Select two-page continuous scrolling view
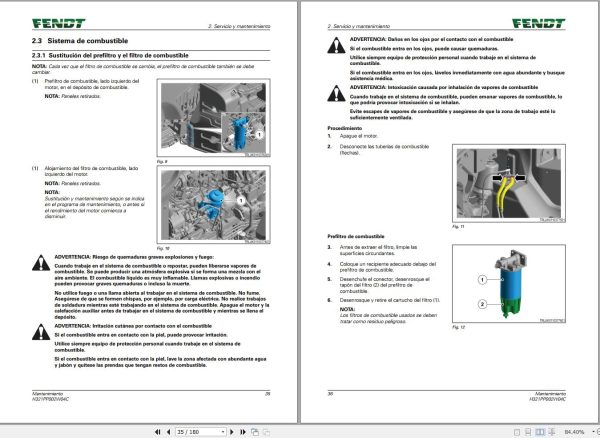The width and height of the screenshot is (600, 438). click(552, 432)
